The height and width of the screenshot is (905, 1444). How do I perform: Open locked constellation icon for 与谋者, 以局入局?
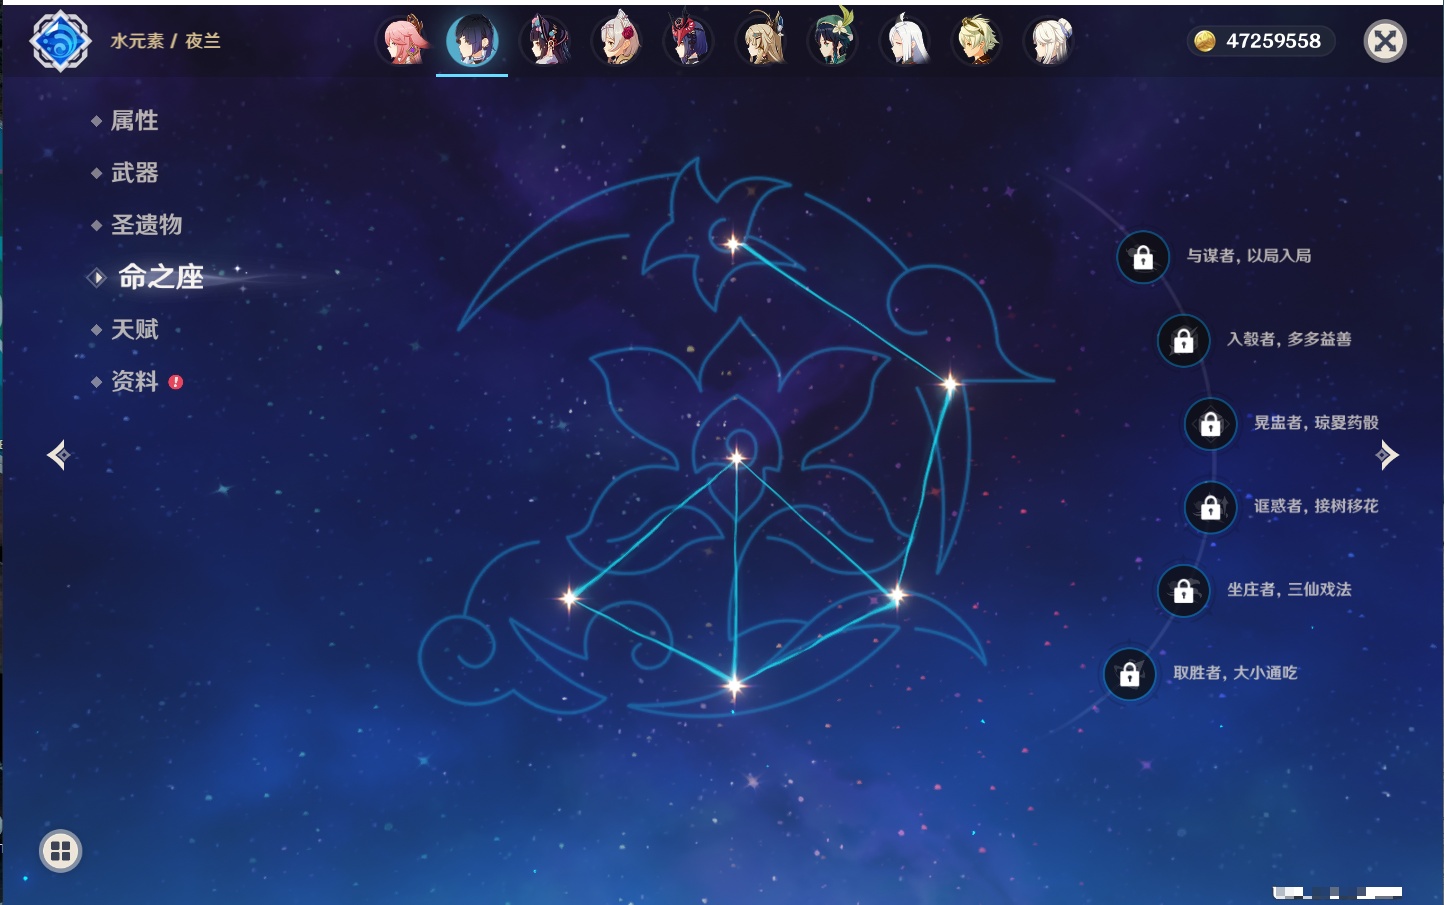tap(1143, 257)
